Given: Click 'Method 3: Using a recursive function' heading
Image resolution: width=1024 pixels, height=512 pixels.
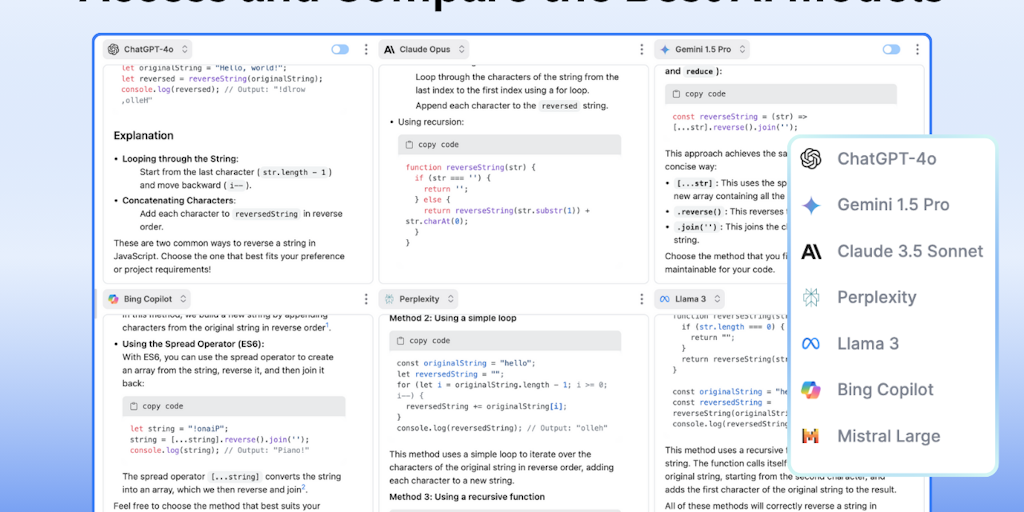Looking at the screenshot, I should [x=467, y=497].
